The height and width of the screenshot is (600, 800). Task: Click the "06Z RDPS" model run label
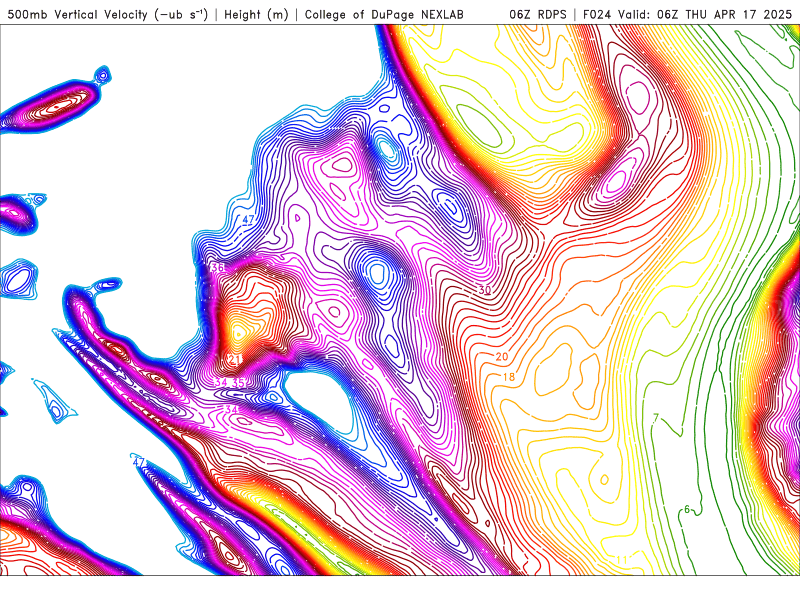[x=538, y=14]
